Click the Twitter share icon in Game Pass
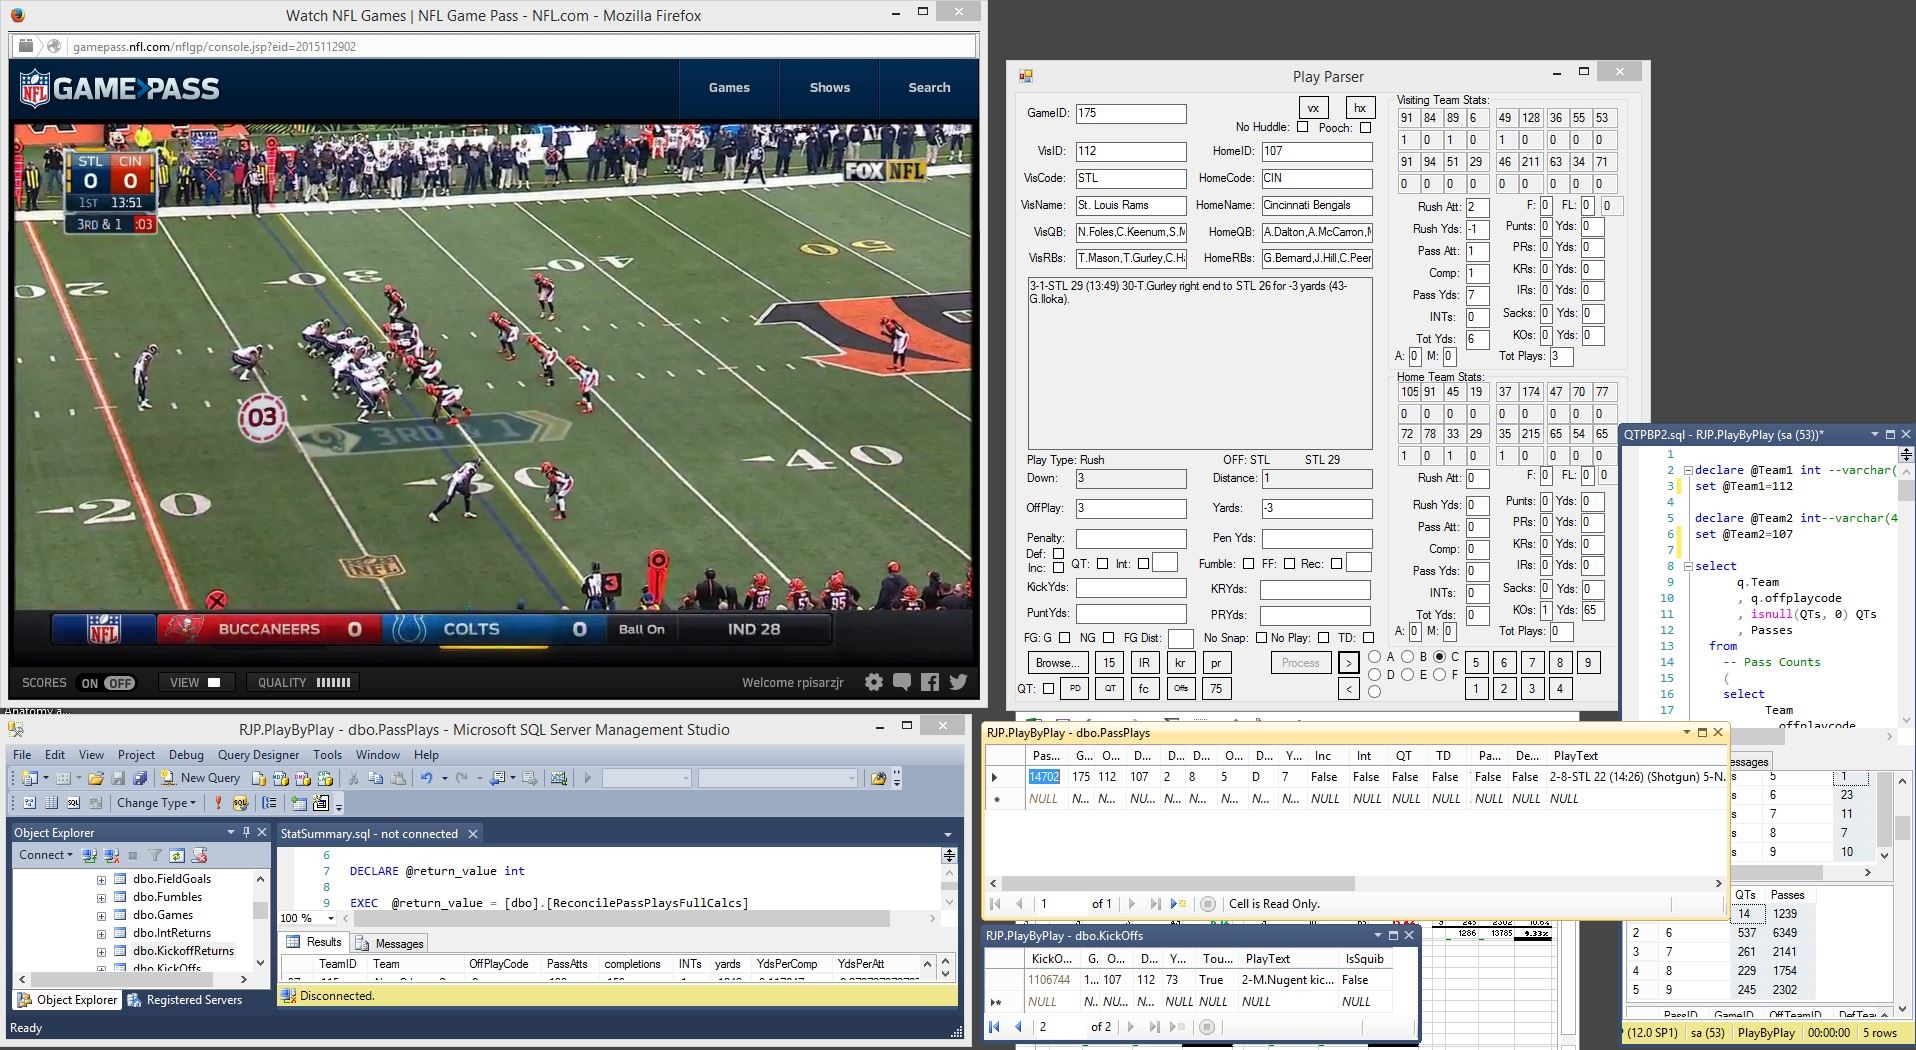This screenshot has height=1050, width=1916. pos(958,682)
